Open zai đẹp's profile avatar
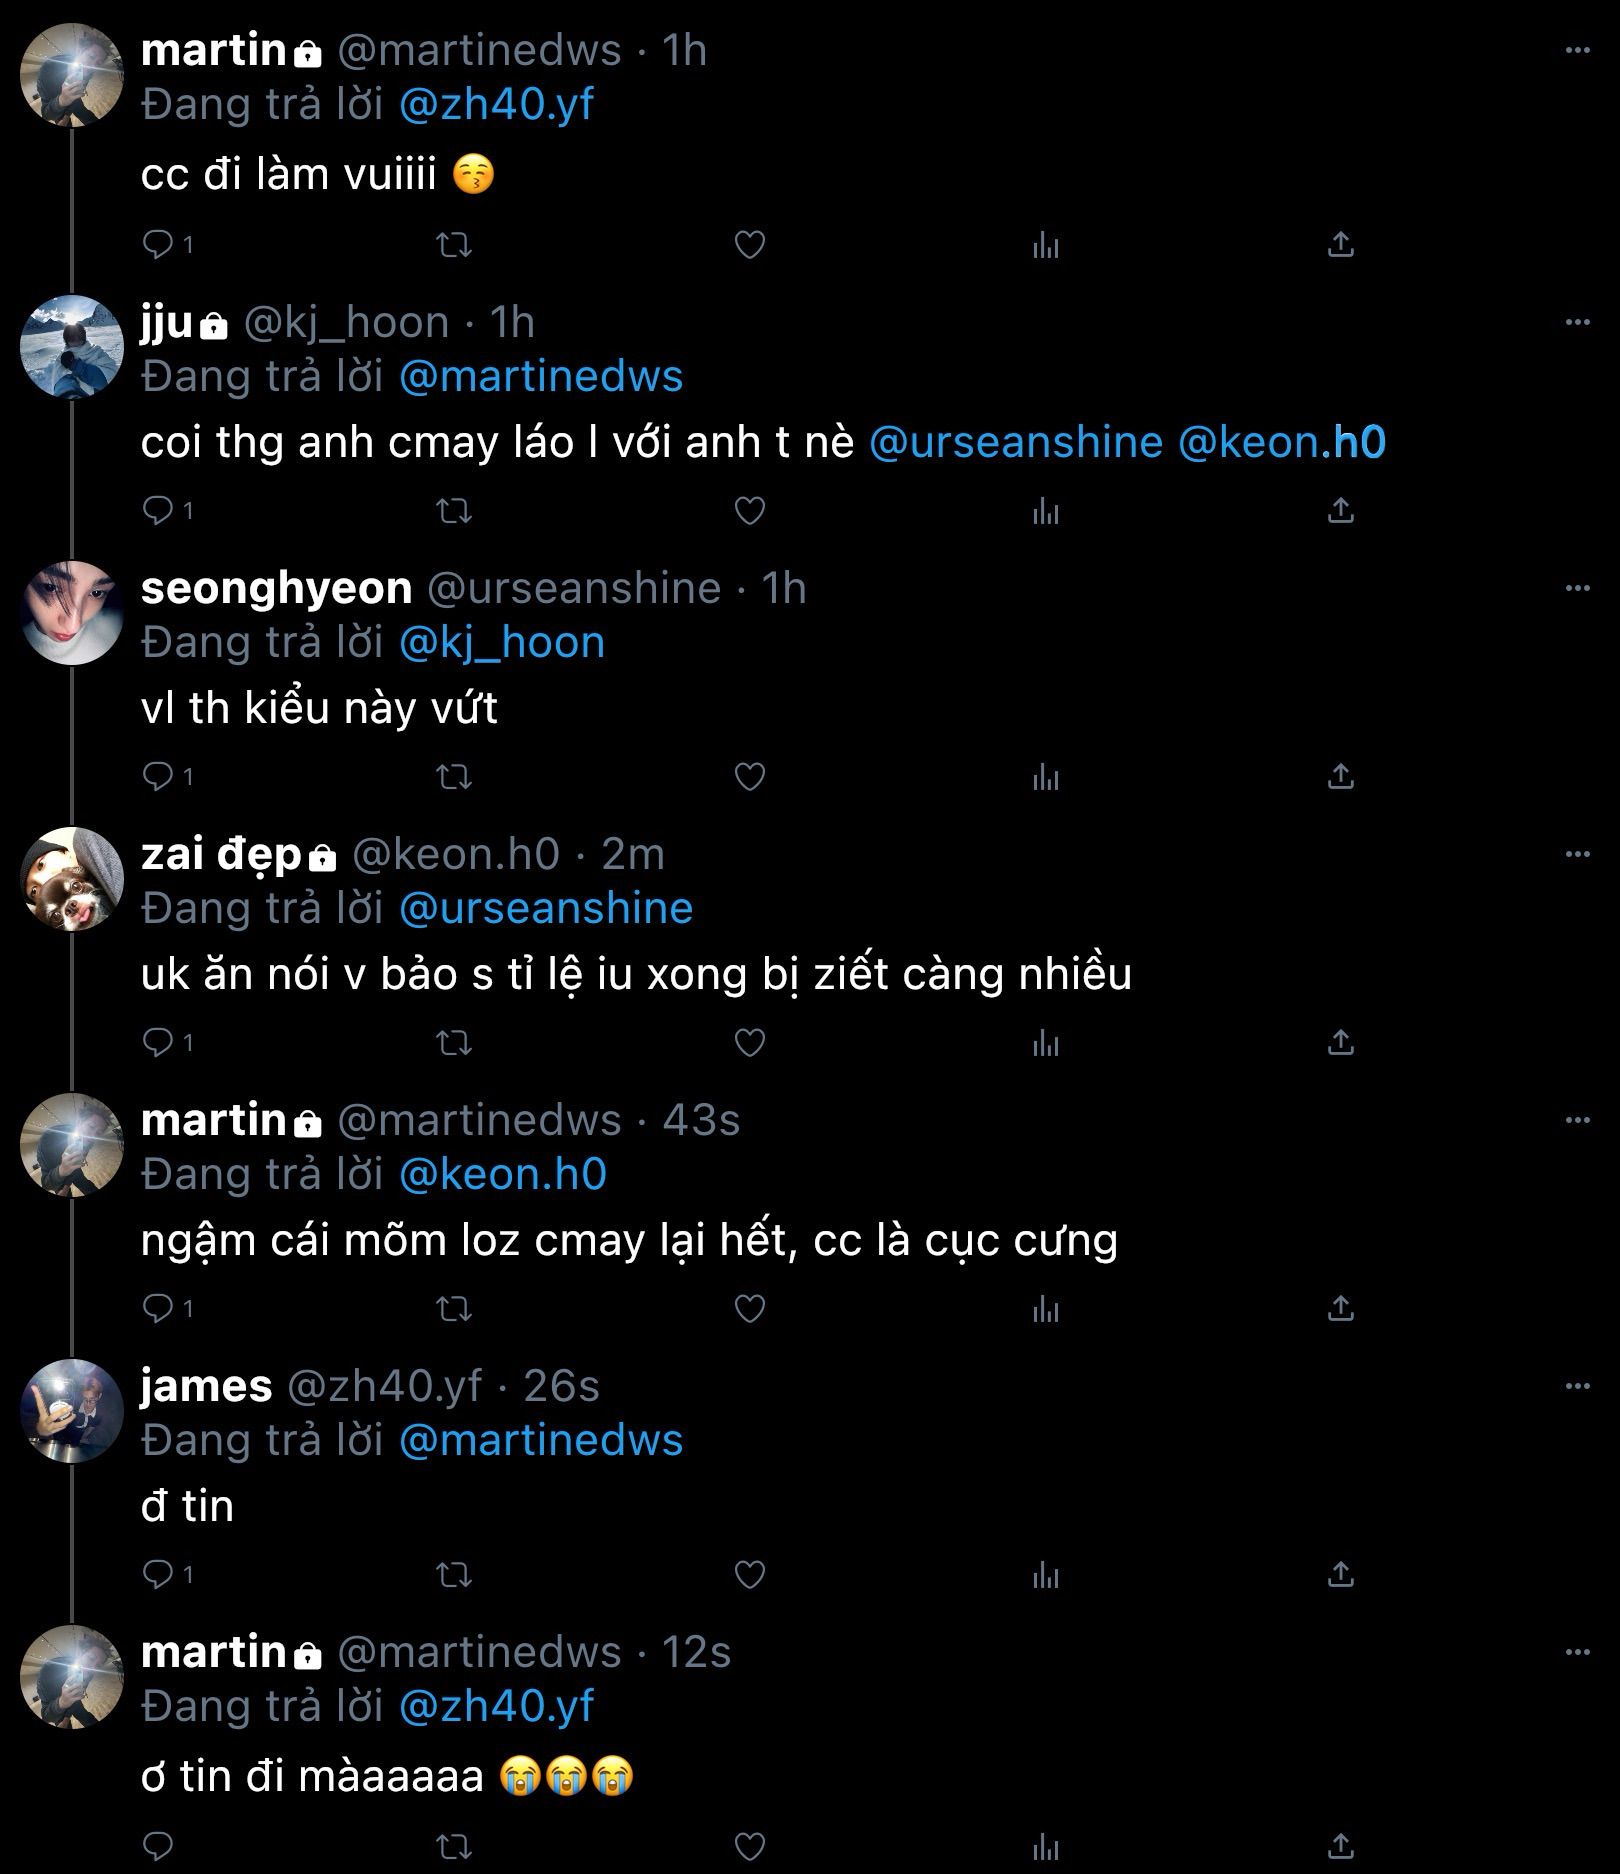 (x=72, y=878)
